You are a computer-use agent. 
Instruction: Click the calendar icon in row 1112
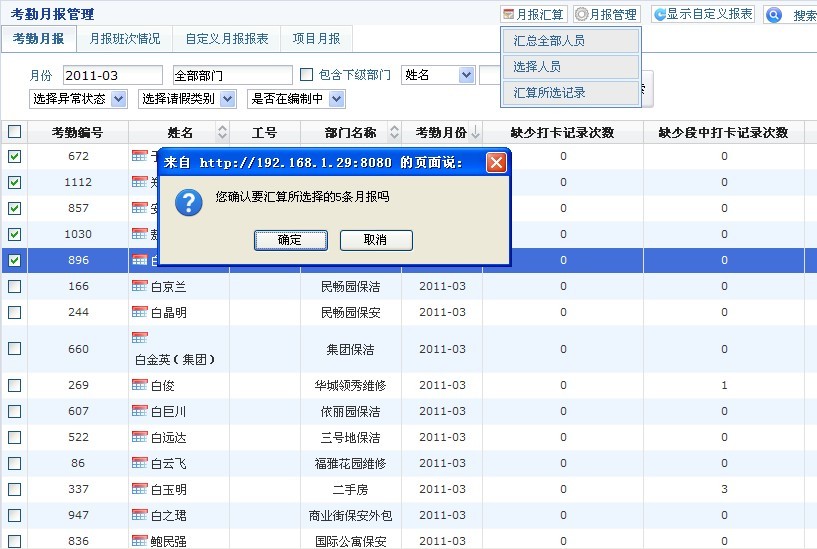pyautogui.click(x=140, y=182)
